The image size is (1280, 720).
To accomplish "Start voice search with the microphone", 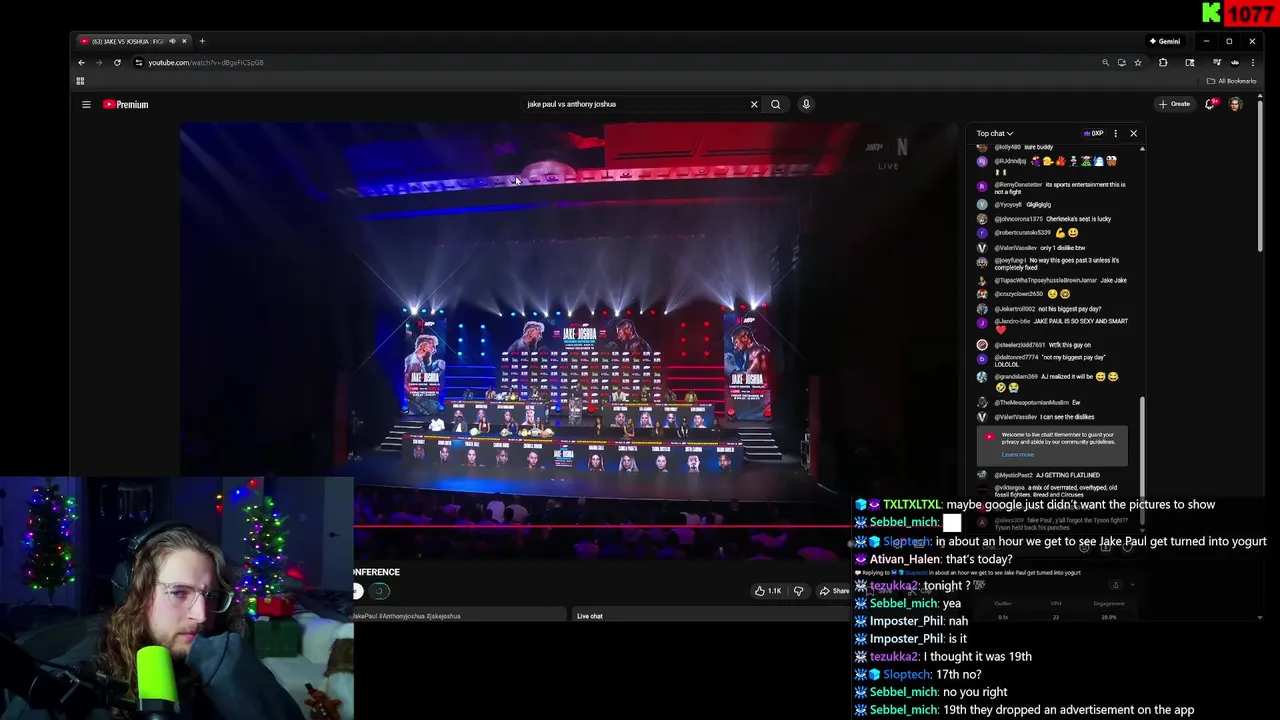I will pos(806,104).
